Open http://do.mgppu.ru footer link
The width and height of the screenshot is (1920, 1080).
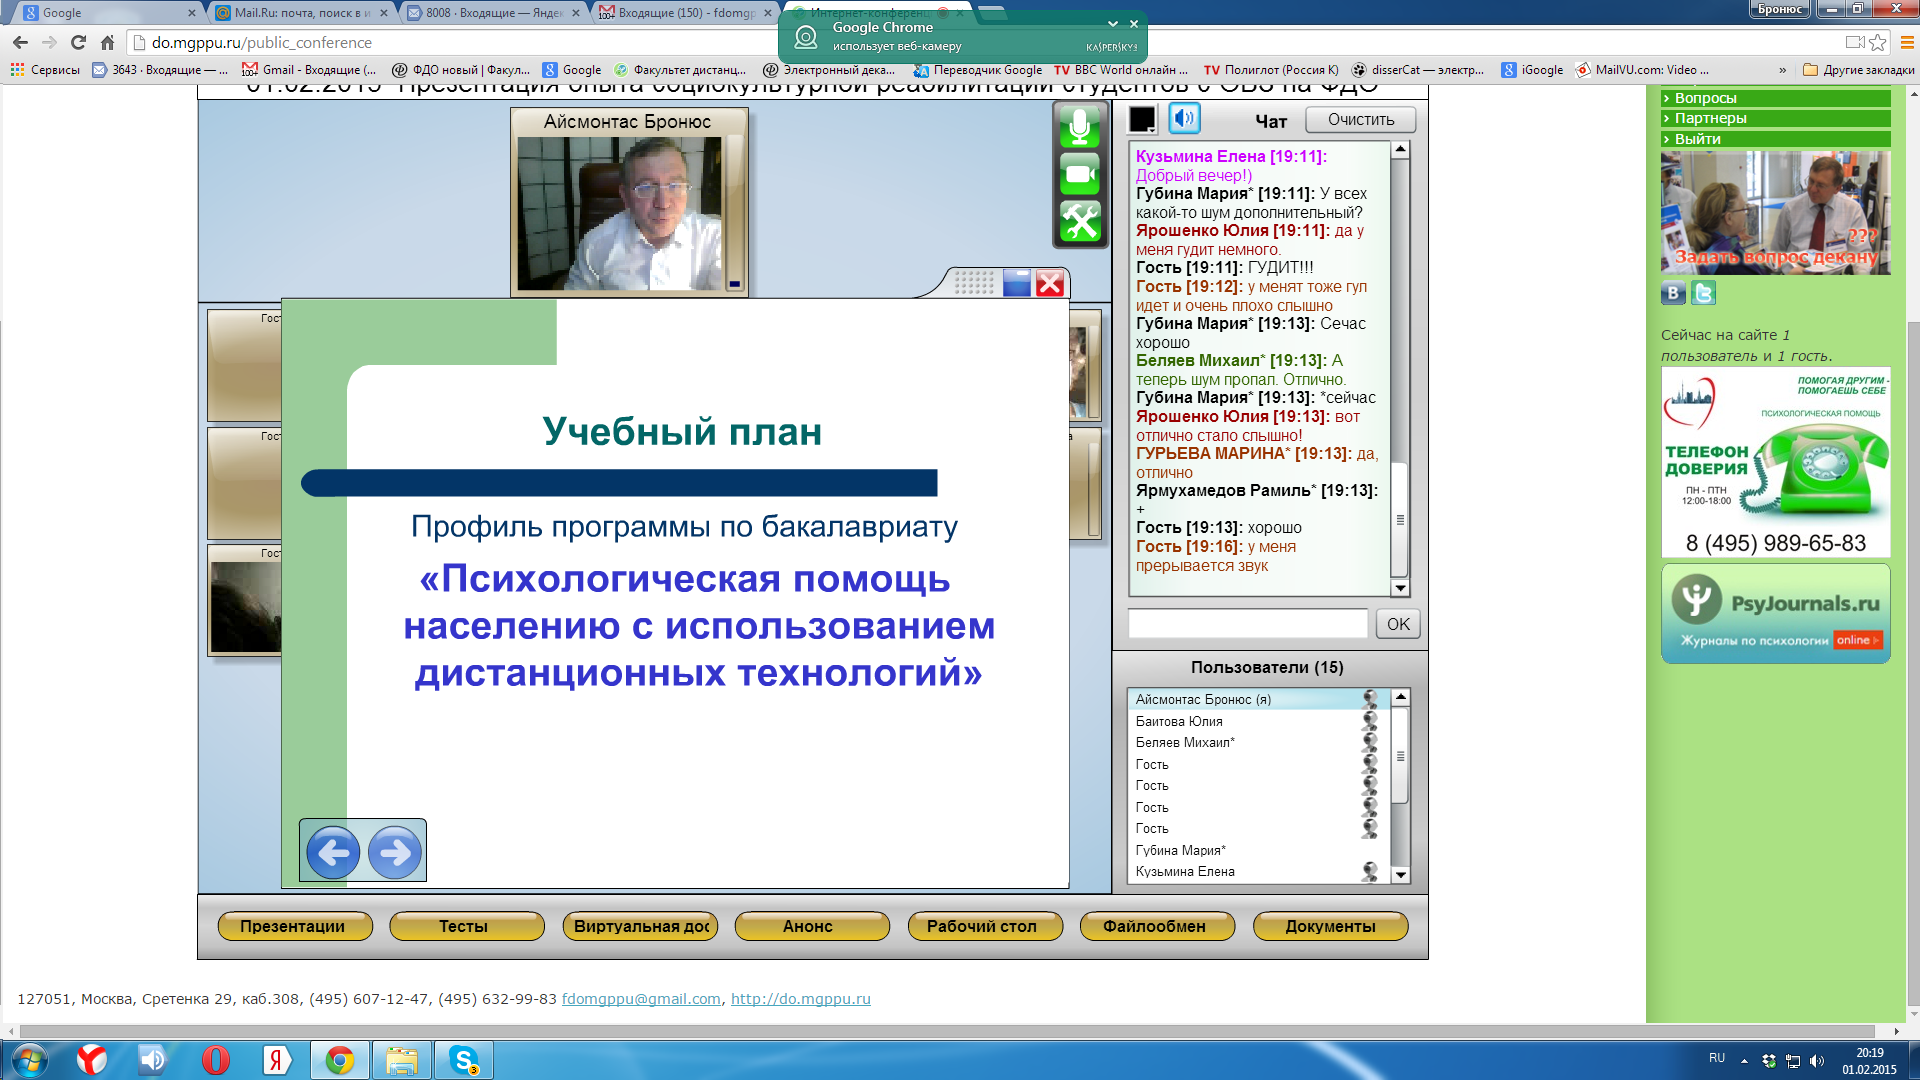800,999
